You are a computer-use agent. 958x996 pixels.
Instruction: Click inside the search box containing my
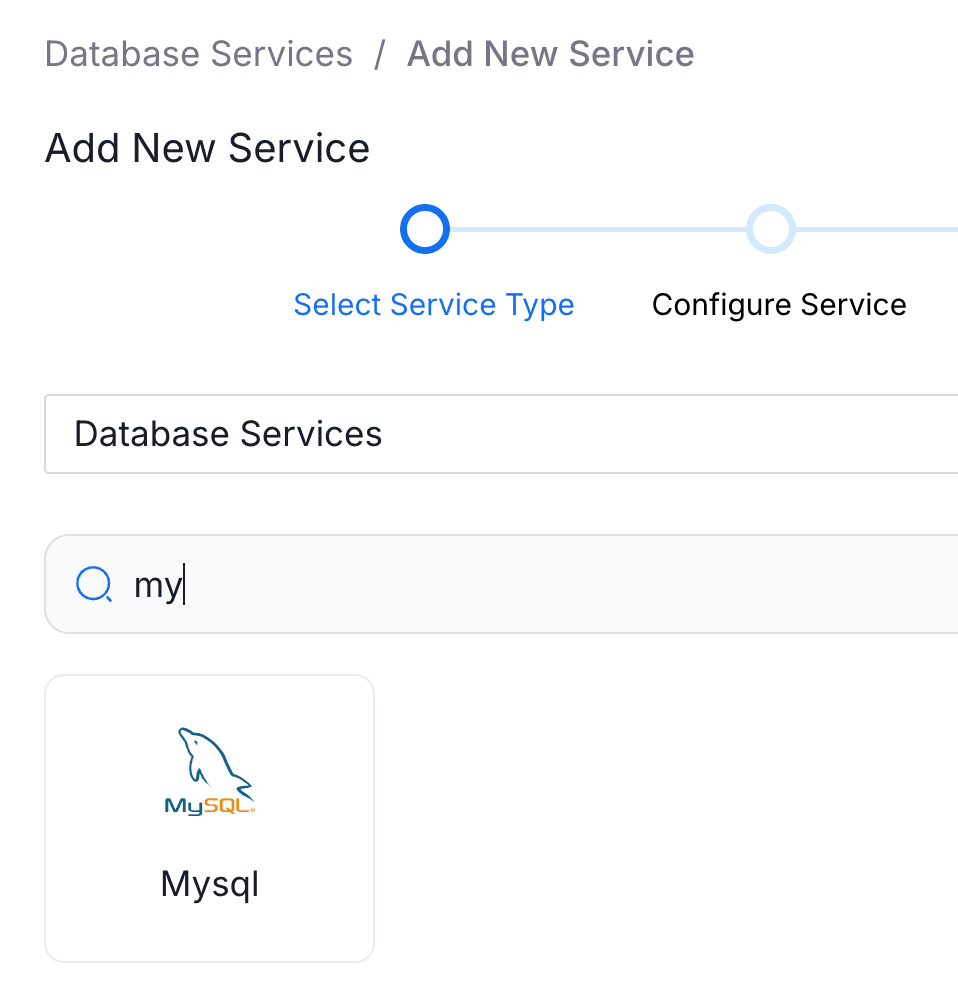(400, 584)
